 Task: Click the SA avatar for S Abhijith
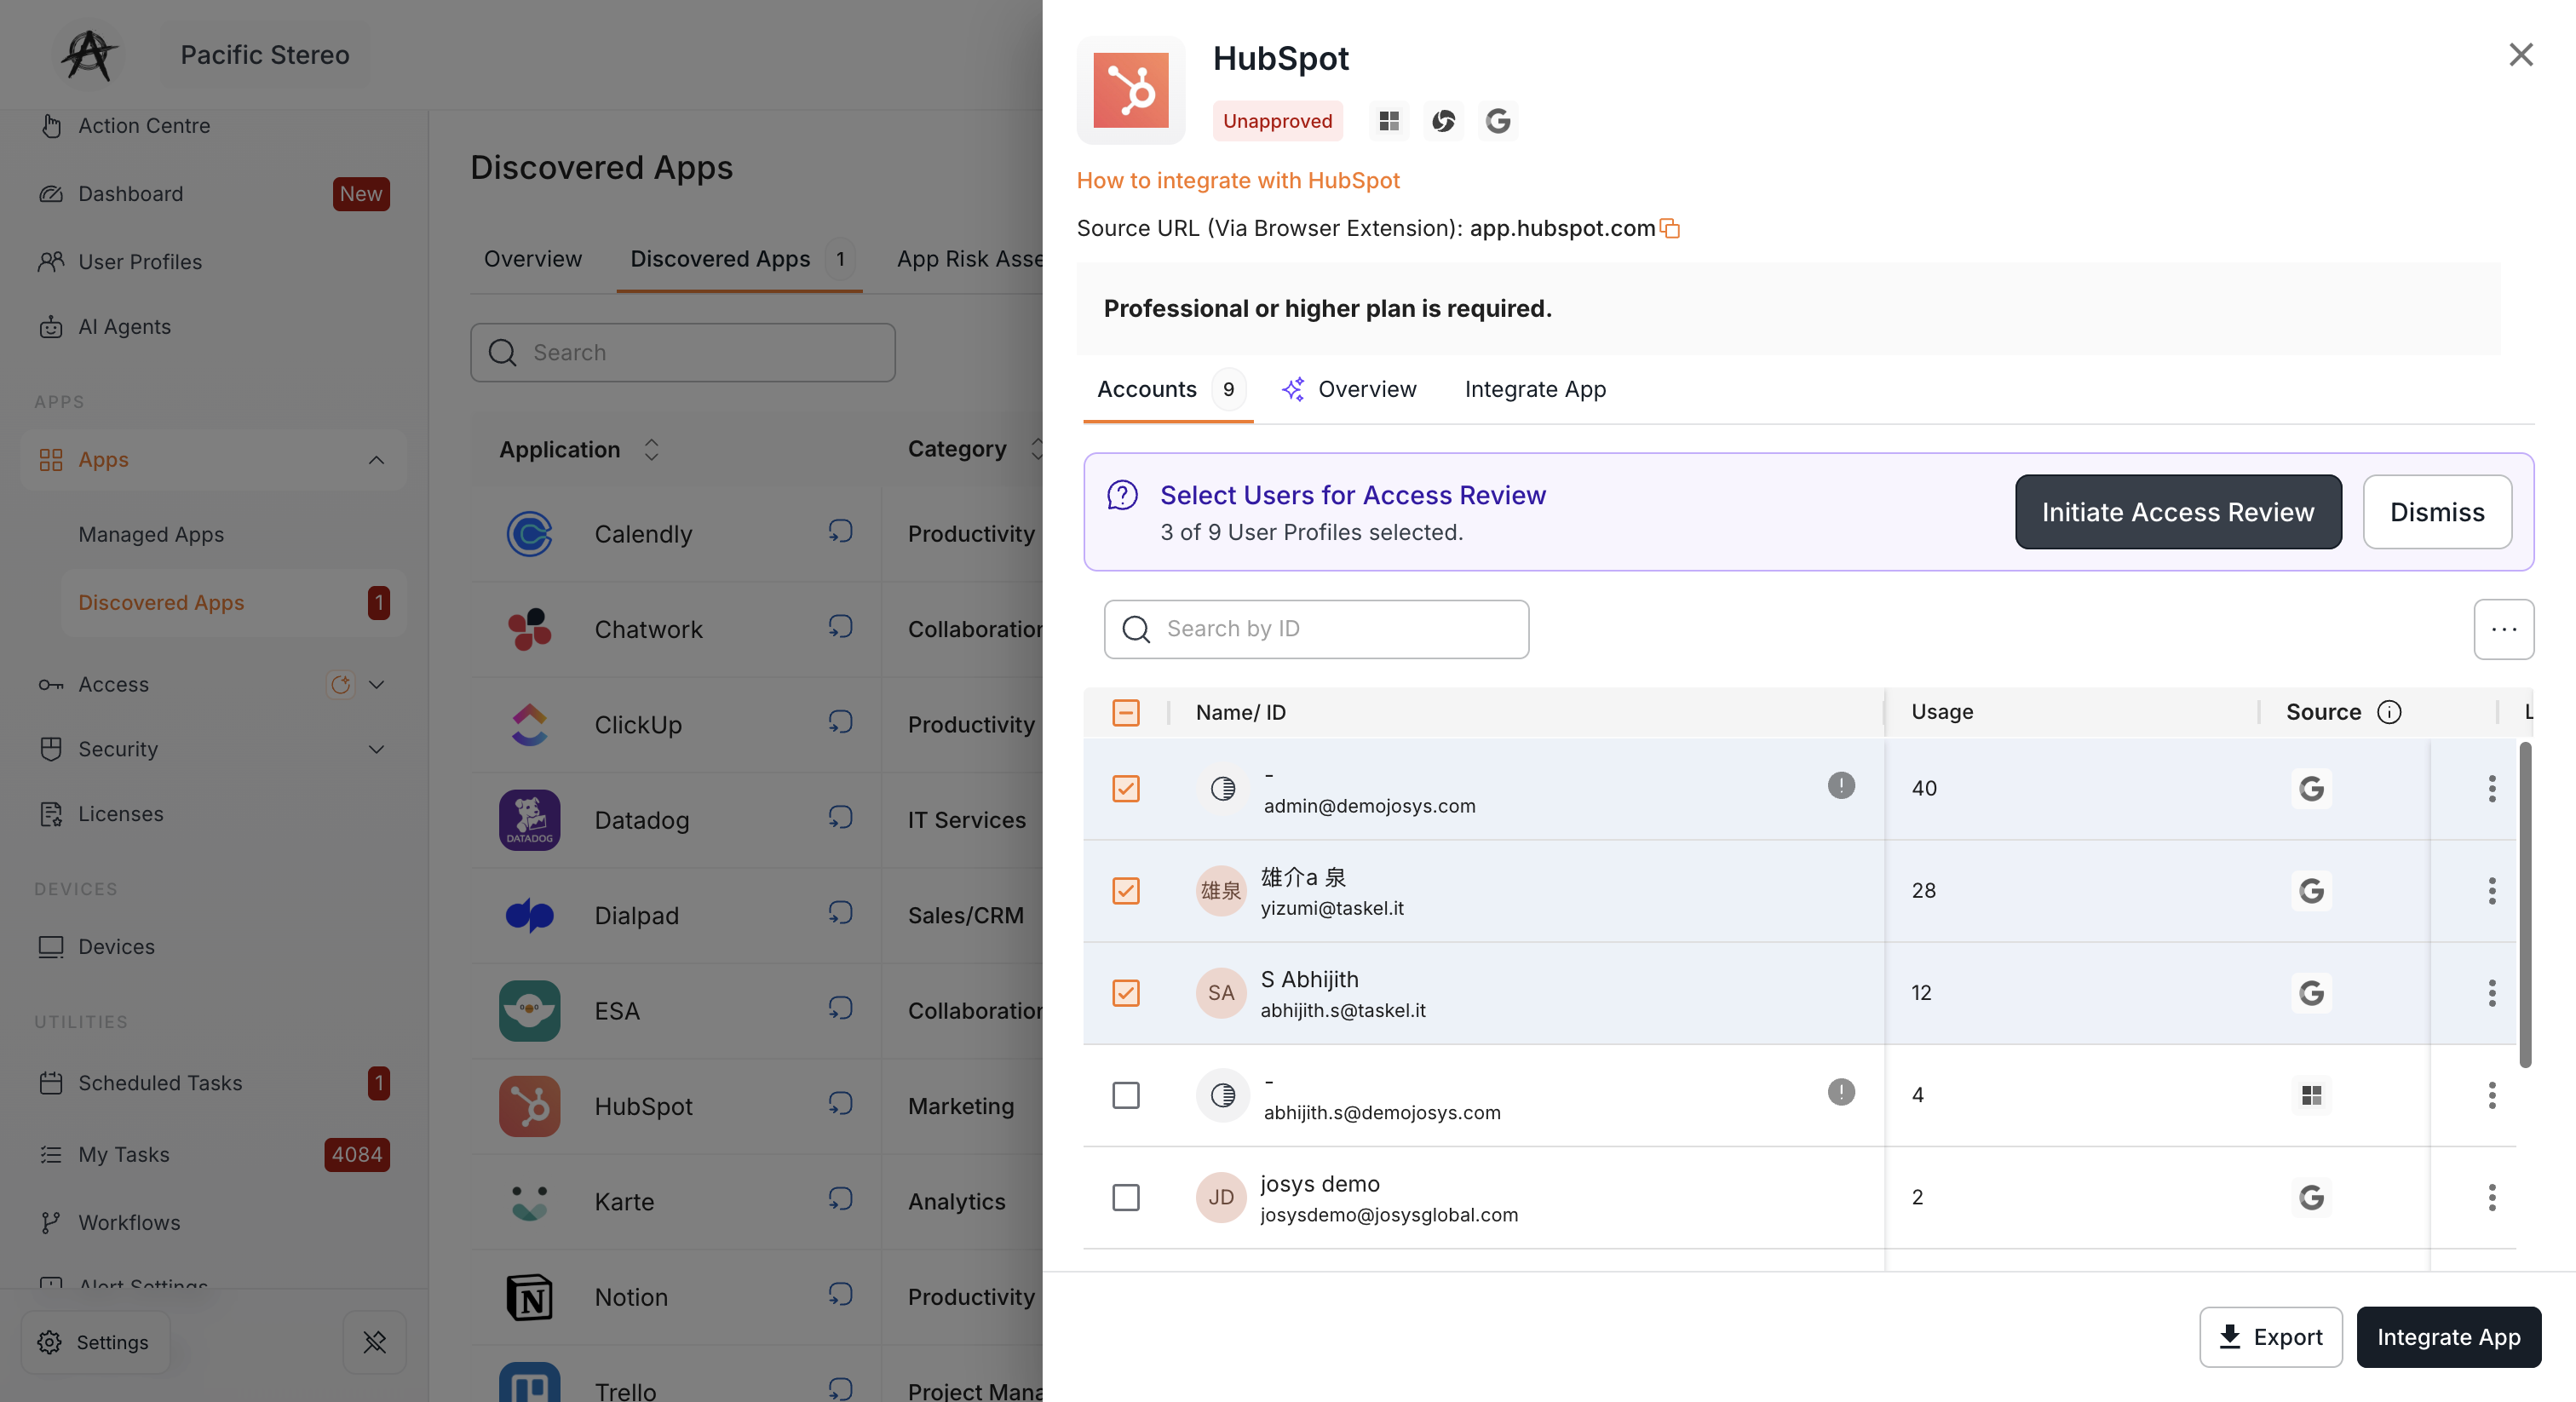click(1221, 993)
